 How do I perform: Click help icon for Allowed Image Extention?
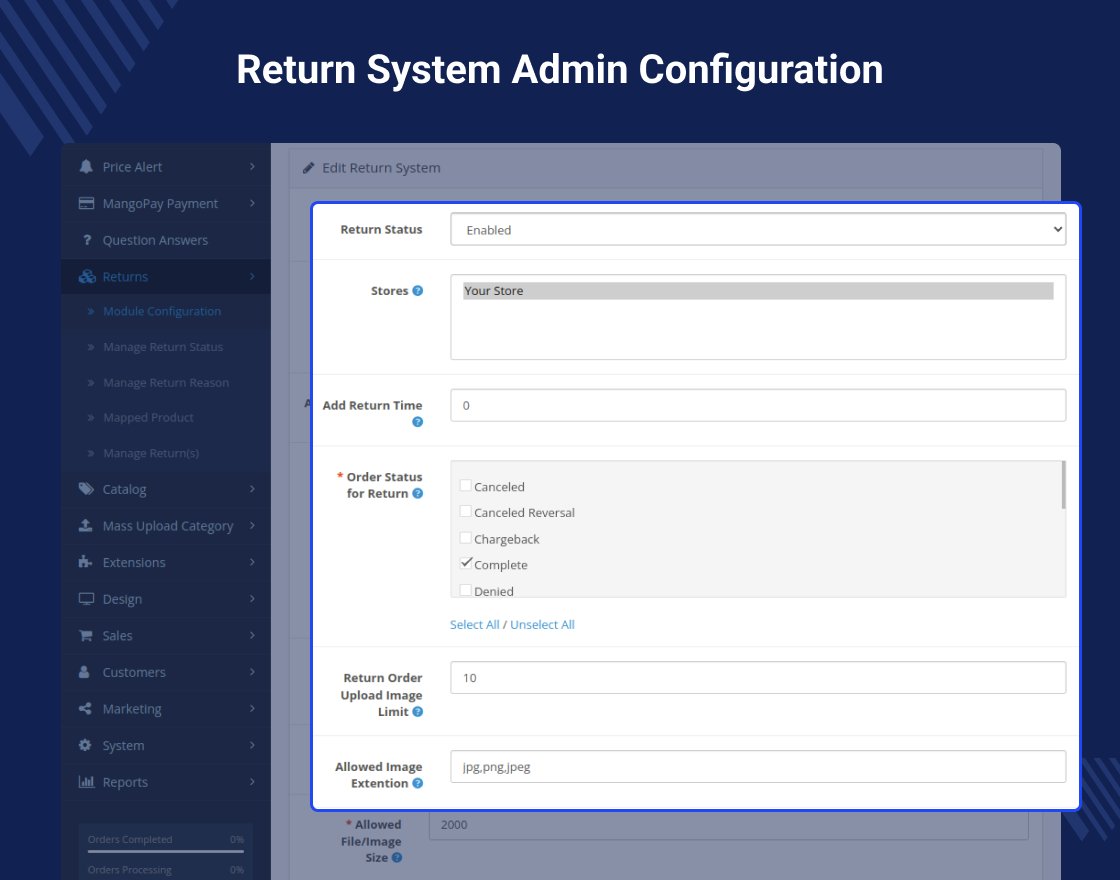tap(418, 784)
